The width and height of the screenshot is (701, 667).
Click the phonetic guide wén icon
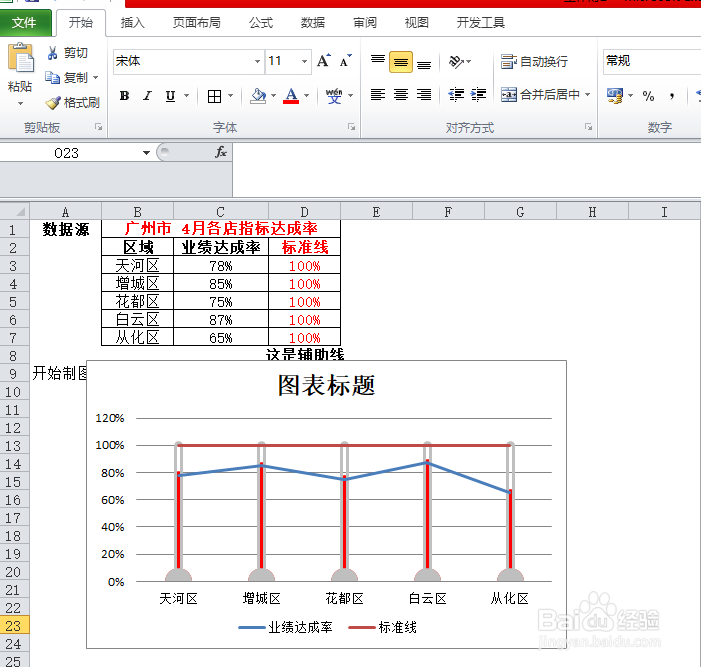(x=334, y=96)
